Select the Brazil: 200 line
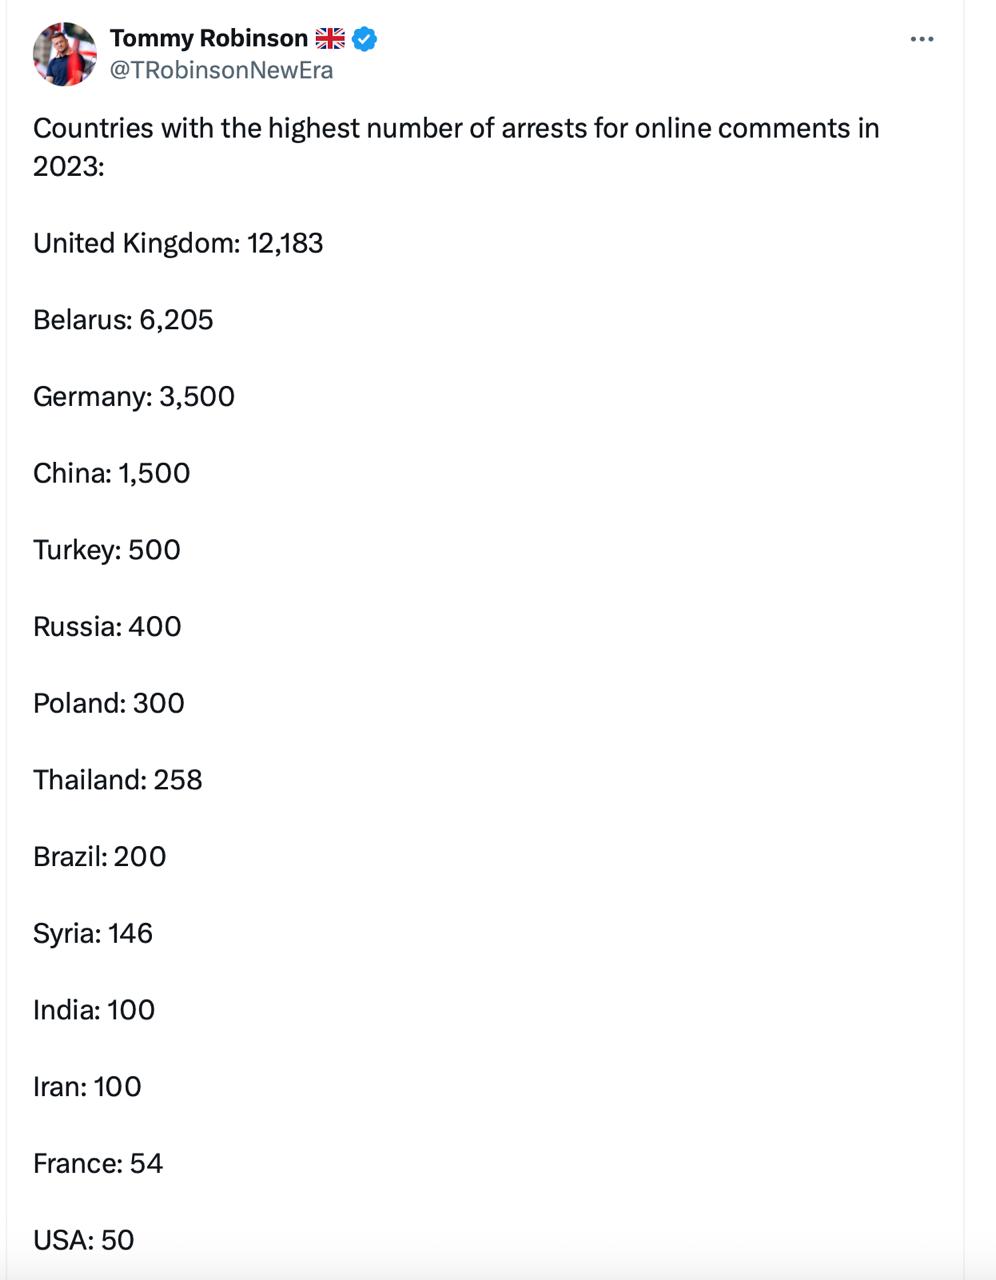 tap(100, 857)
